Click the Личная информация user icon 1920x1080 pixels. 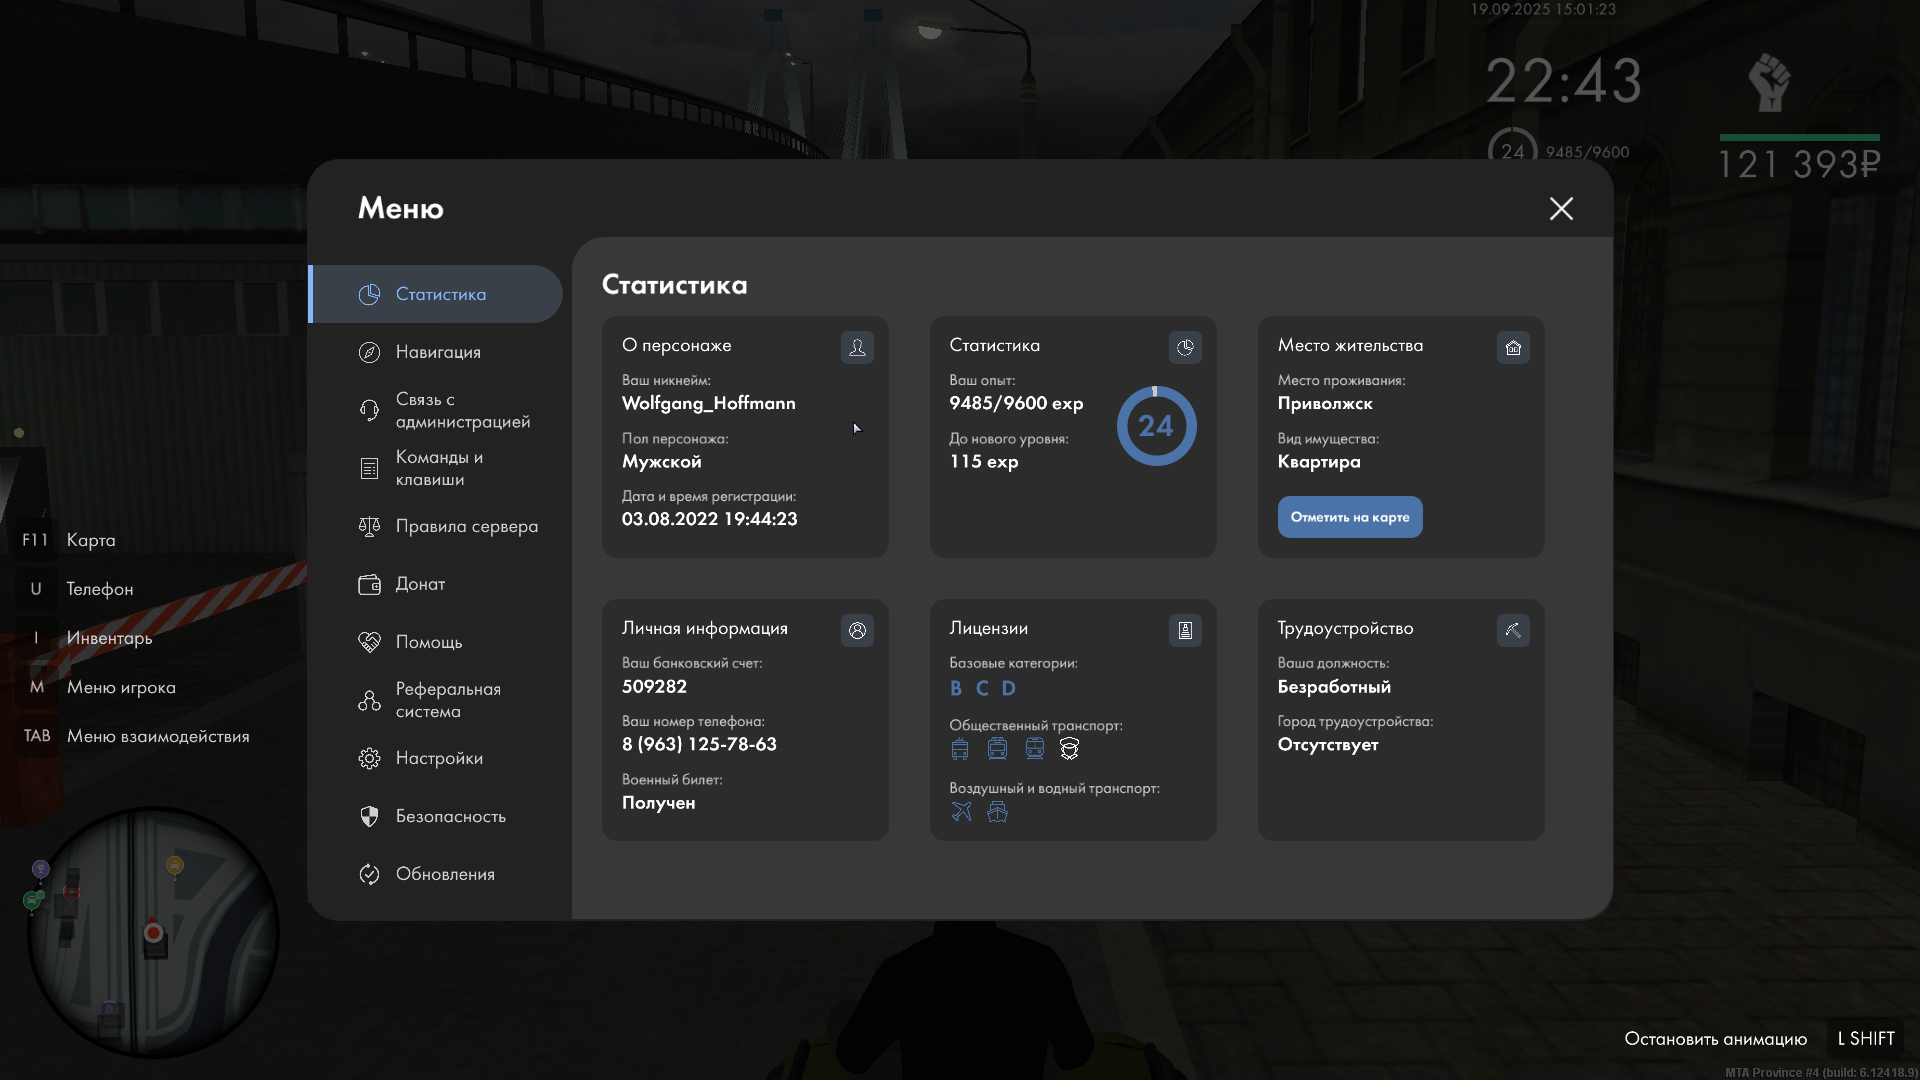tap(857, 630)
